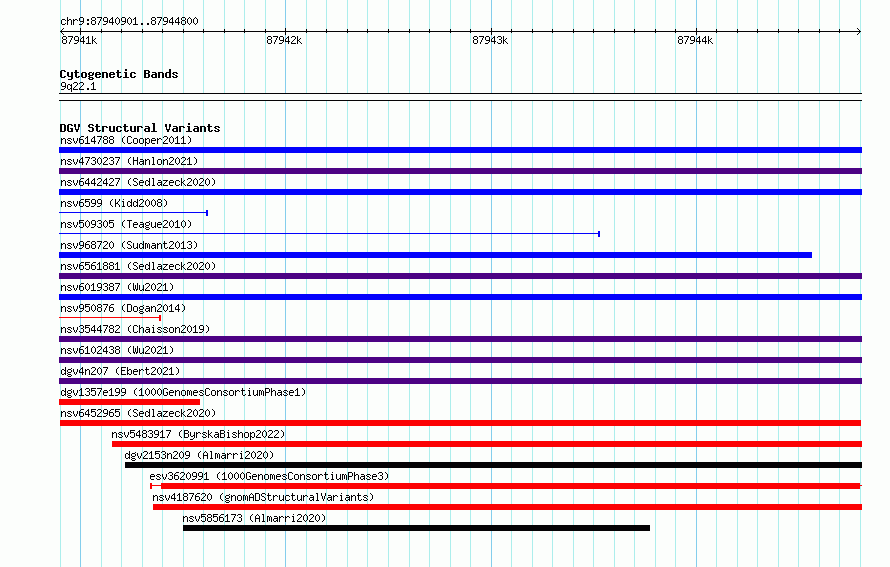The width and height of the screenshot is (890, 567).
Task: Click nsv6452965 (Sedlazeck2020) label
Action: point(138,413)
